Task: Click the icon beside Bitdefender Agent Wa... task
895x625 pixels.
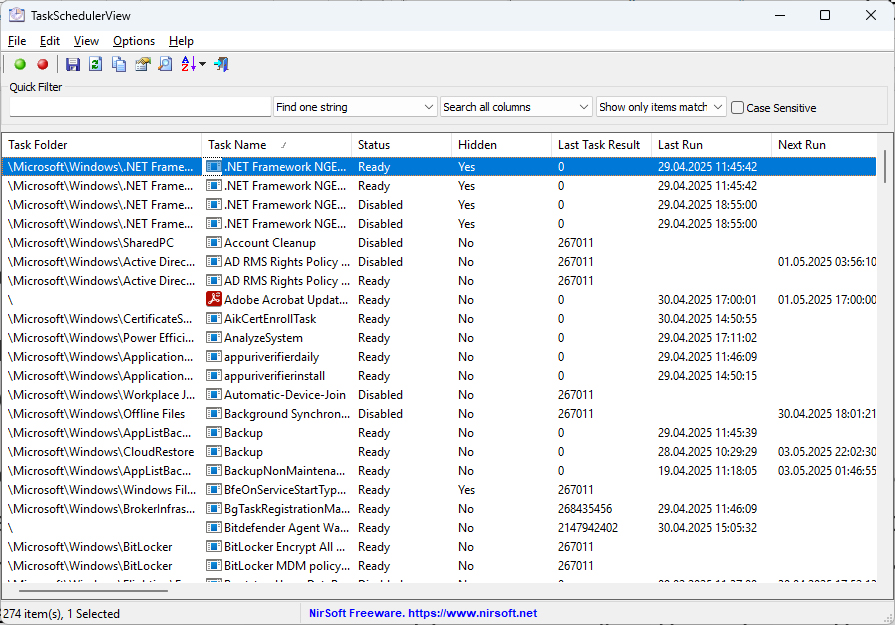Action: (214, 528)
